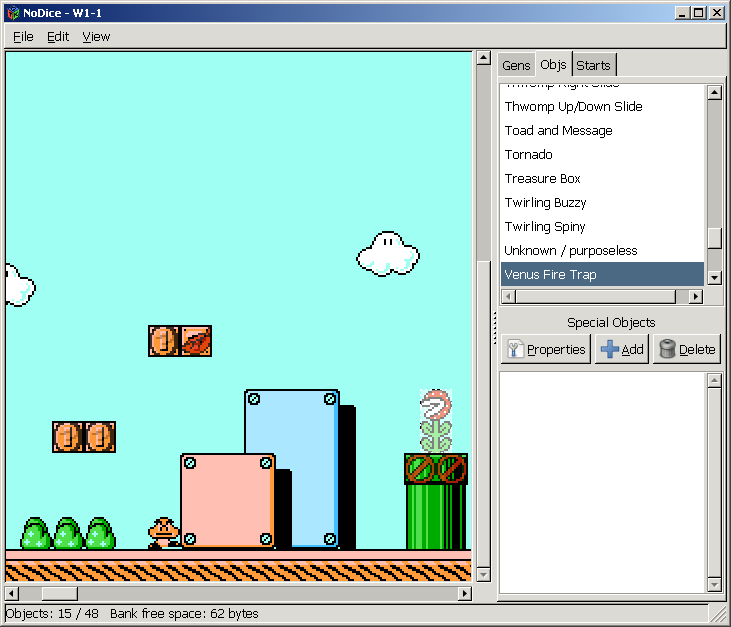
Task: Click the Add special object button
Action: [x=622, y=349]
